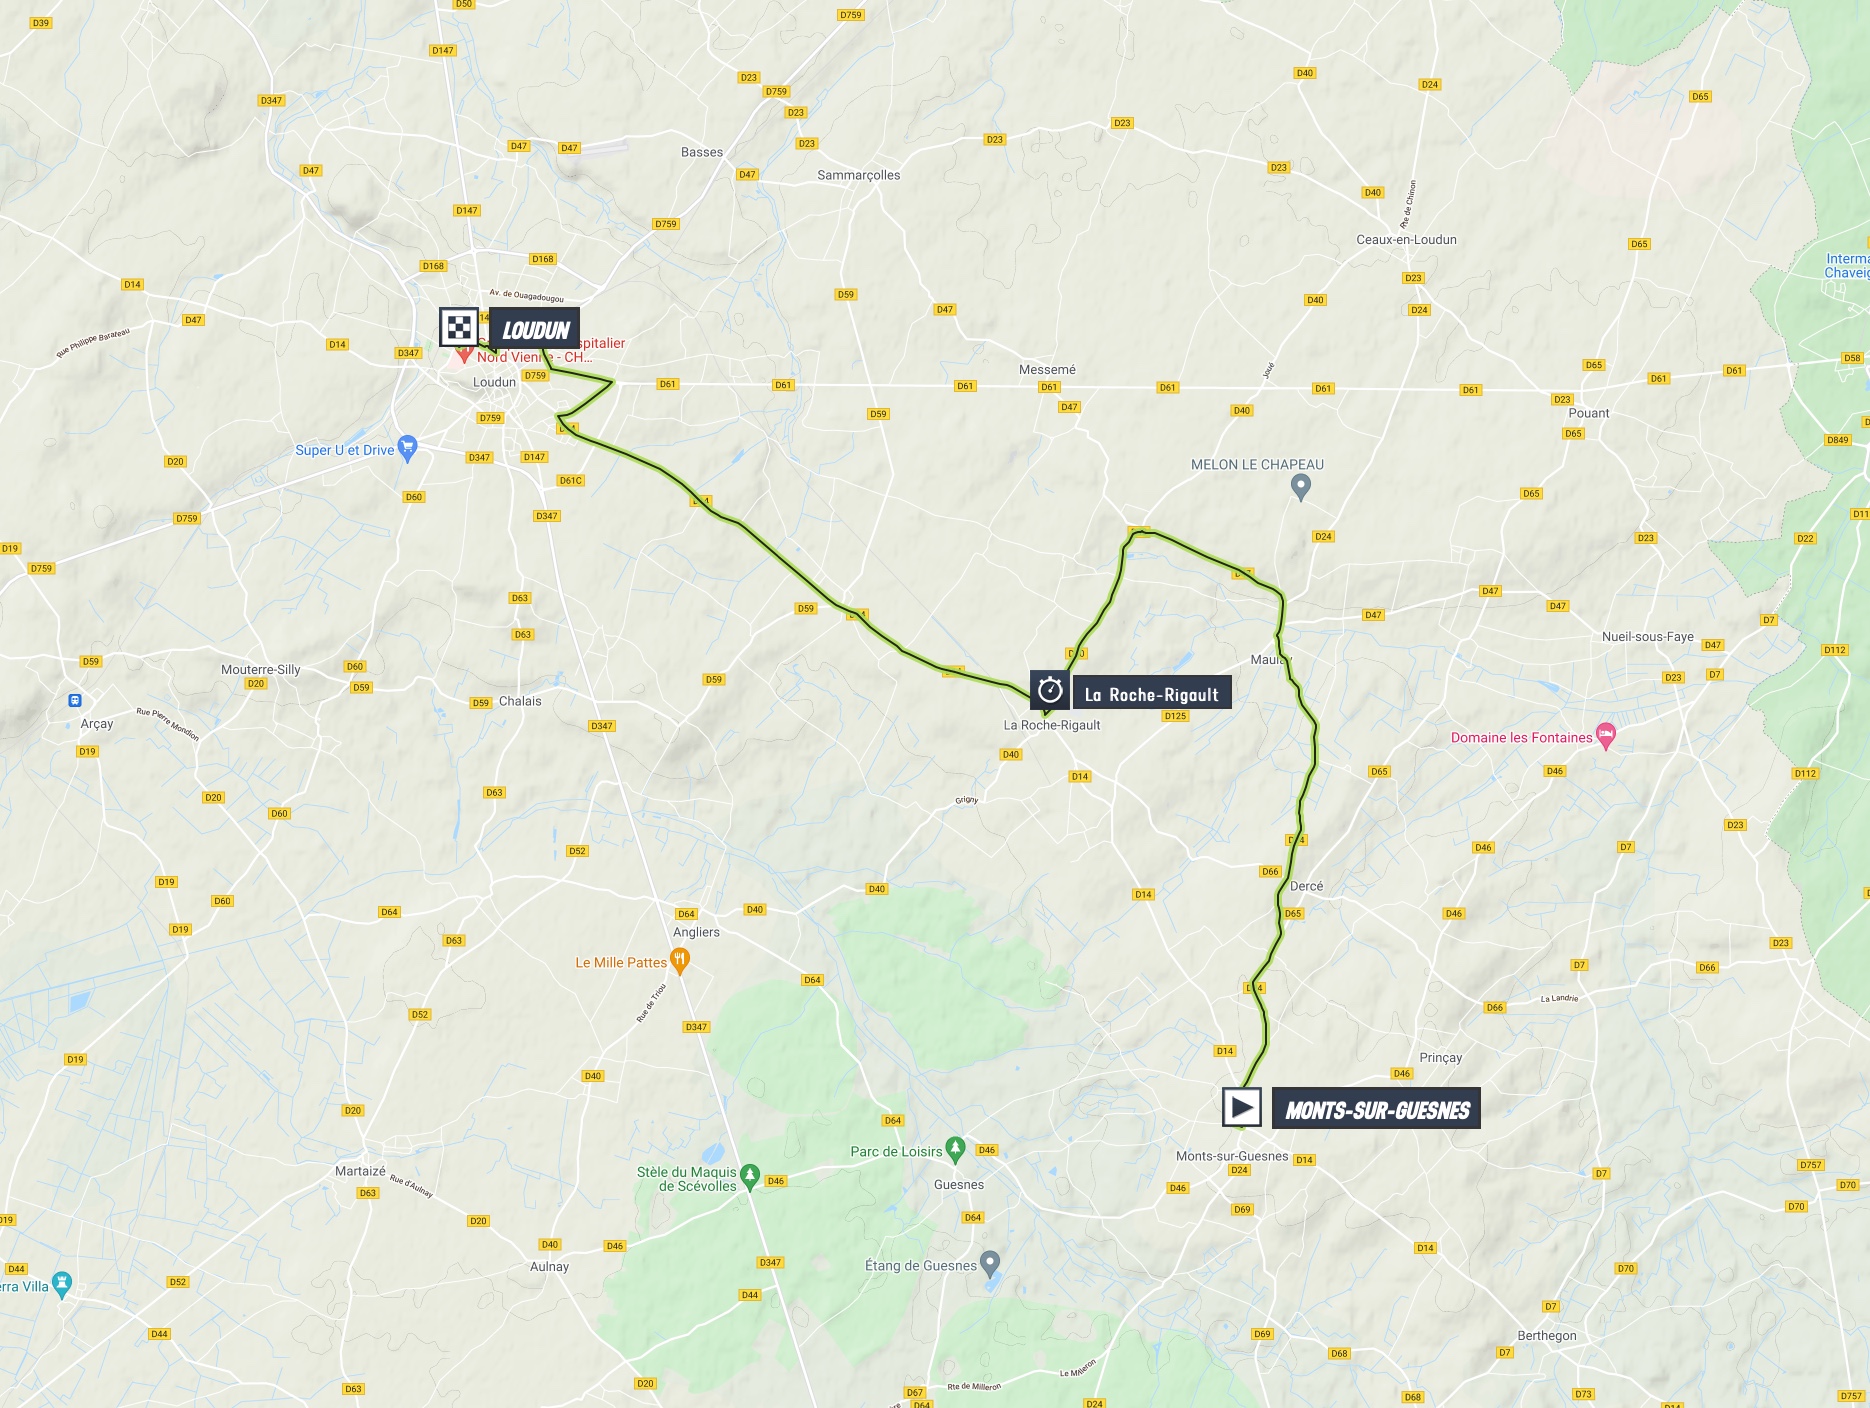This screenshot has width=1870, height=1408.
Task: Click the MELON LE CHAPEAU location pin
Action: 1300,487
